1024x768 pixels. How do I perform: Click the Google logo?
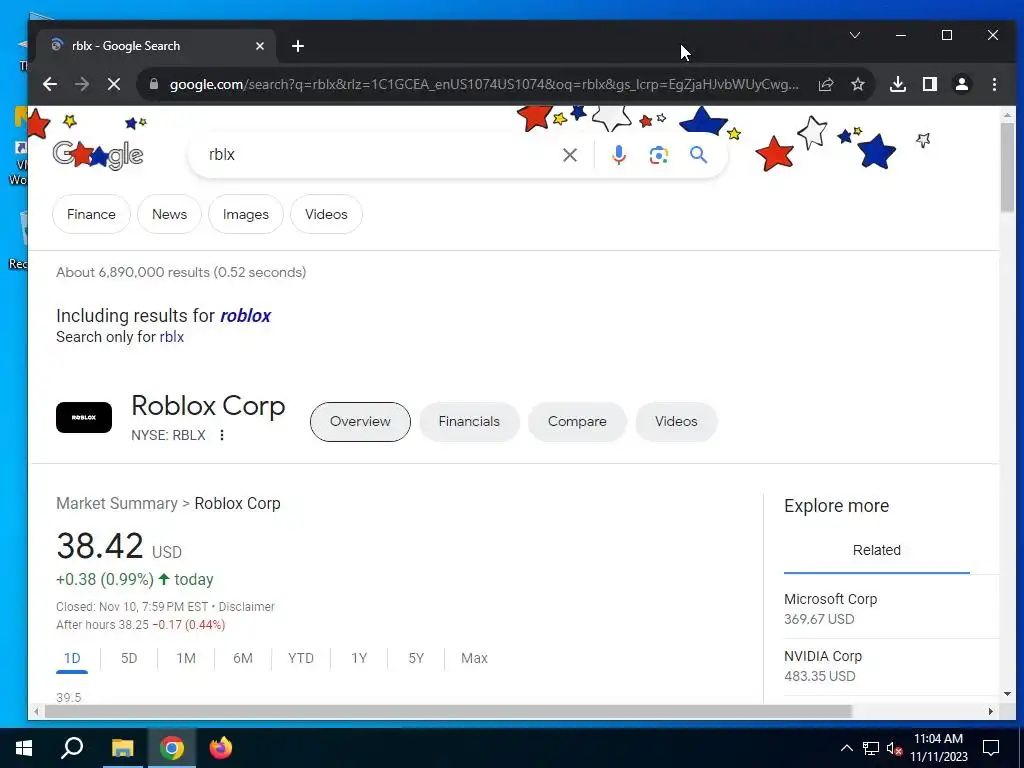(98, 155)
